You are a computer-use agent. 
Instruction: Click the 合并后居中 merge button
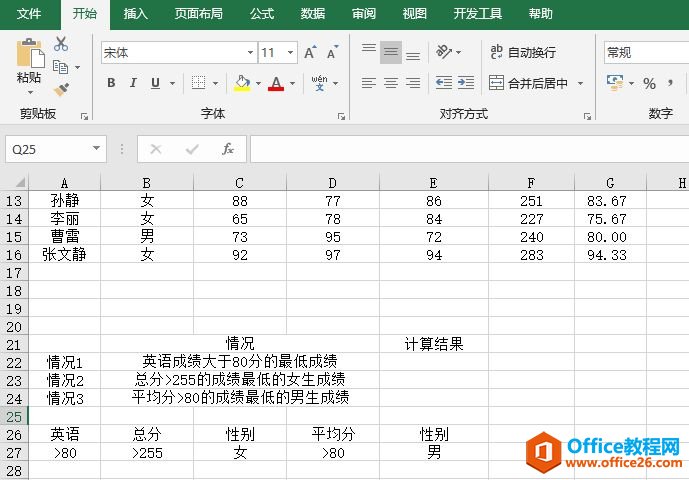tap(528, 83)
